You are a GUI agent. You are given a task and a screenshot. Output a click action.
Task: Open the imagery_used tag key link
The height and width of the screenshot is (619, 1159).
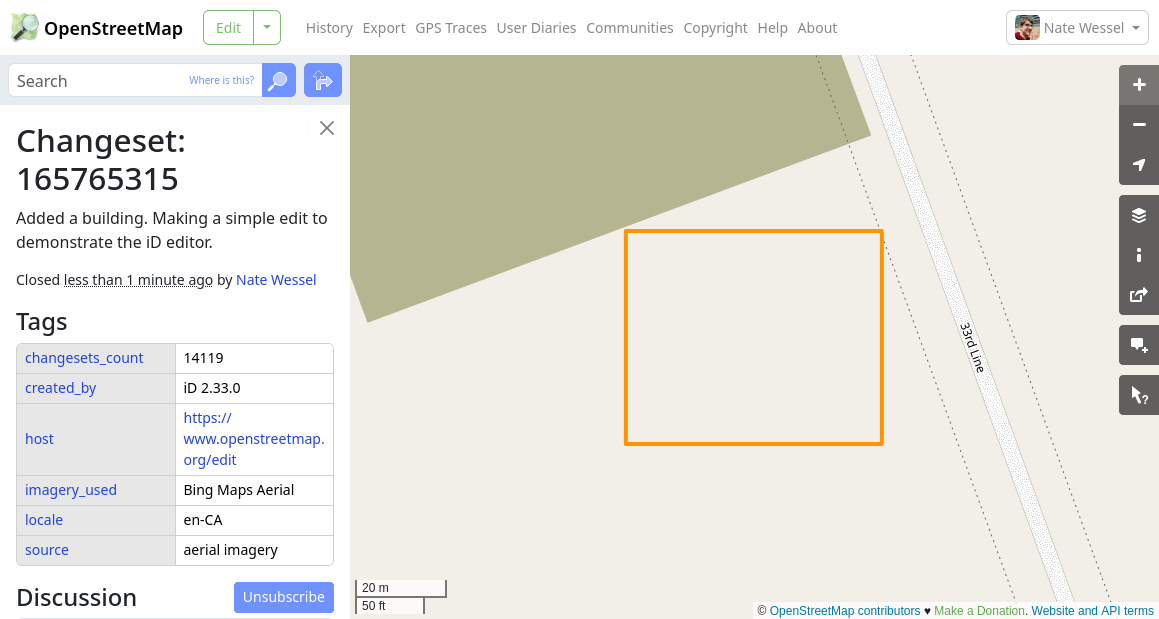[71, 490]
